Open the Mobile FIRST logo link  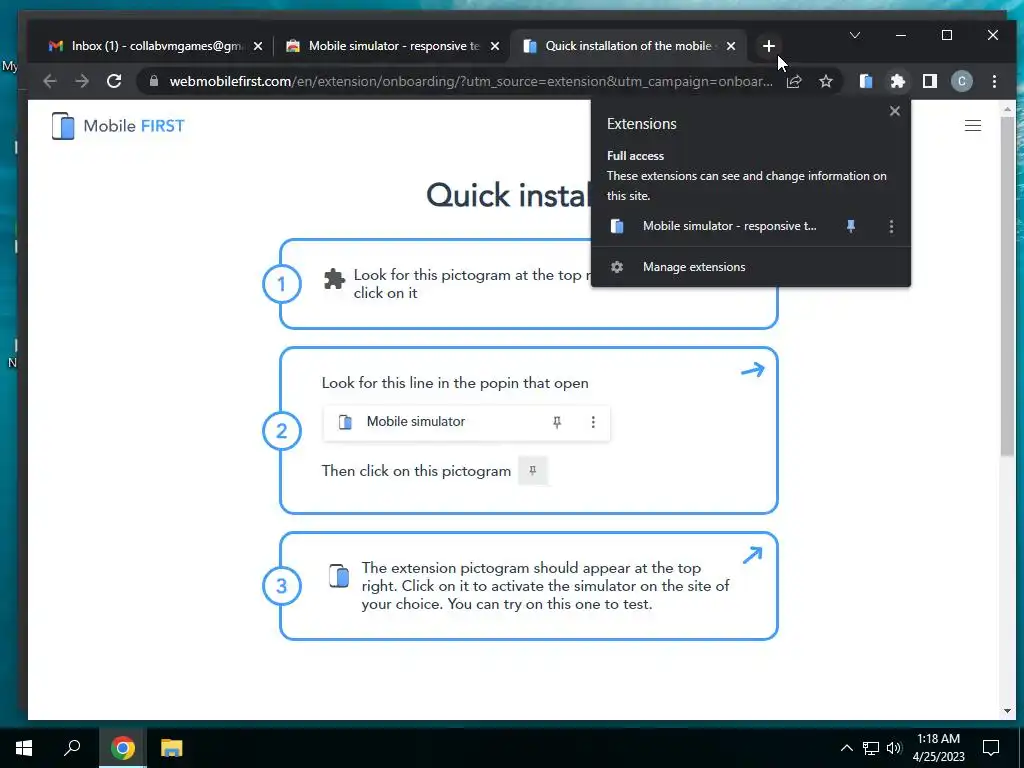tap(118, 125)
